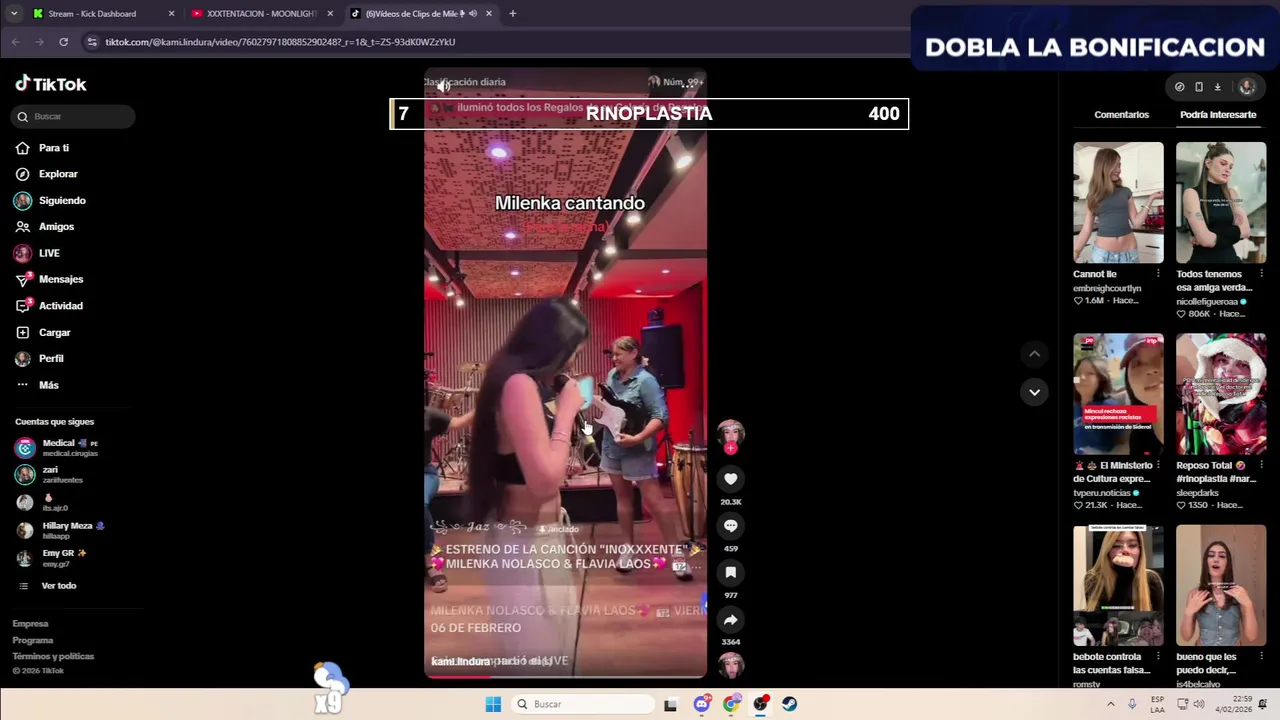
Task: Expand Ver todo followed accounts
Action: point(58,586)
